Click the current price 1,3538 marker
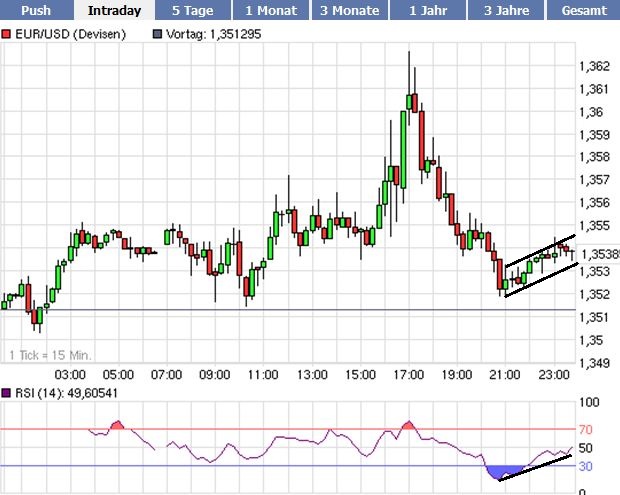Image resolution: width=620 pixels, height=495 pixels. click(x=599, y=254)
